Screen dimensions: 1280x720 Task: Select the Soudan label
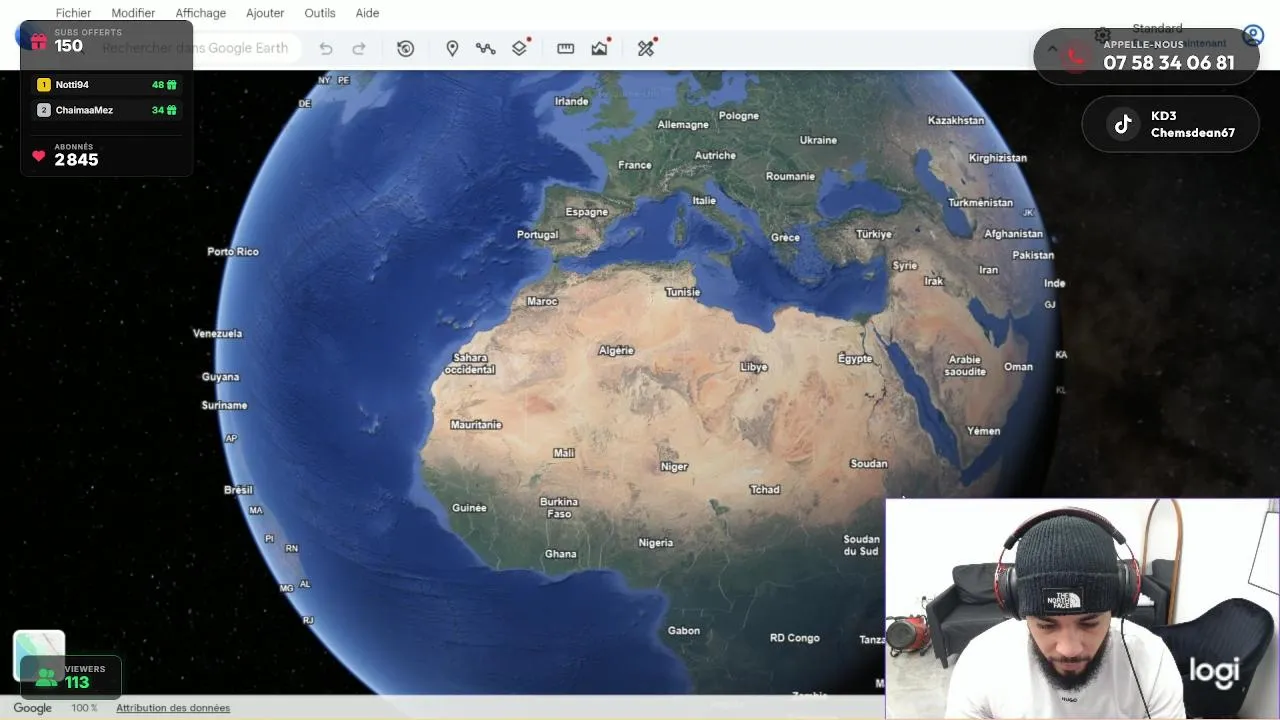point(868,464)
